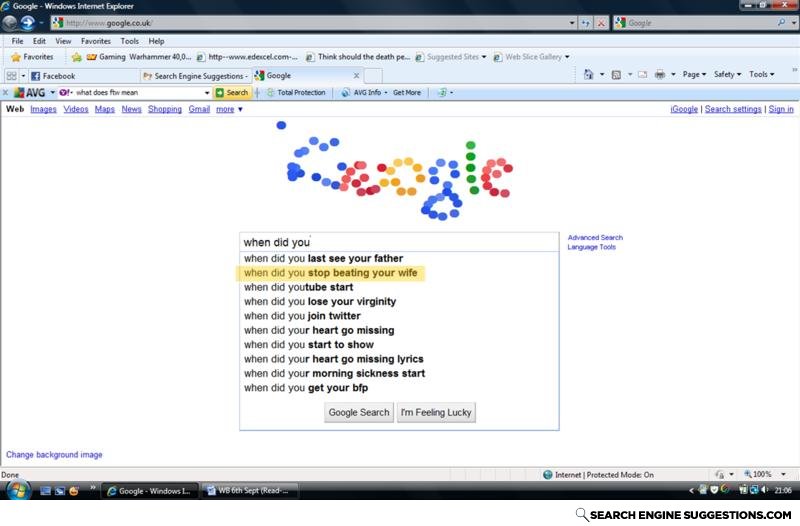Open the Images link
Screen dimensions: 800x526
click(43, 109)
